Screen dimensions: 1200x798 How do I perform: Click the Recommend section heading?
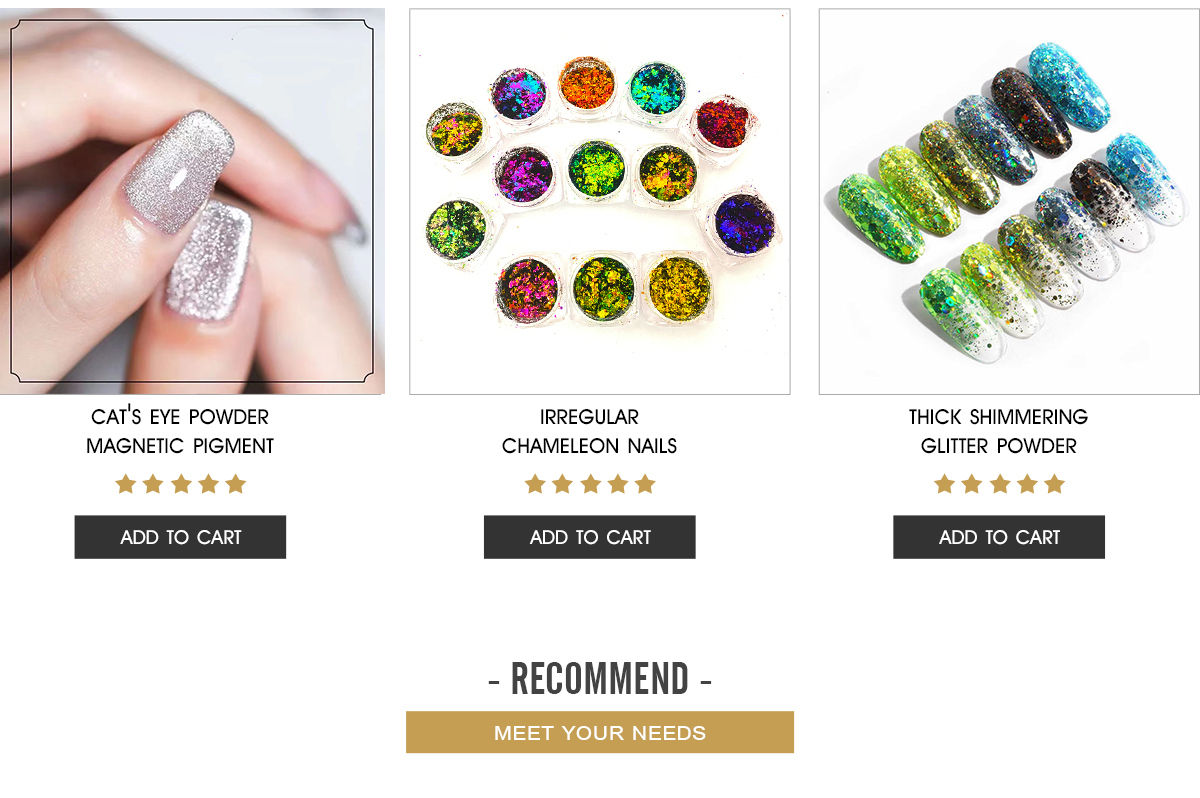coord(600,680)
